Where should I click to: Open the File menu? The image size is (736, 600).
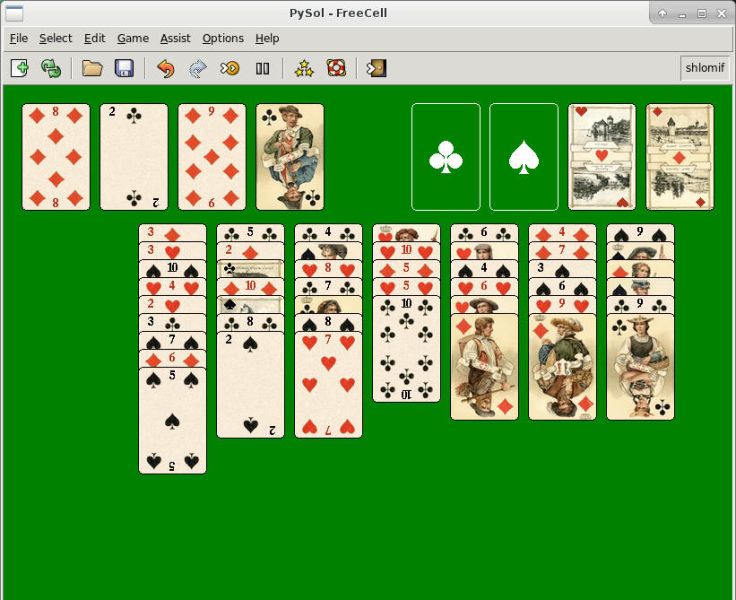point(19,38)
